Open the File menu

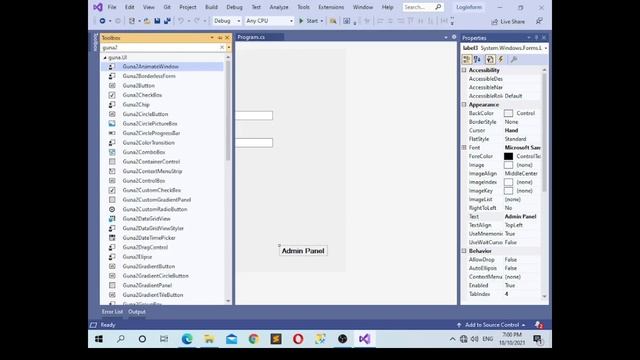(x=112, y=7)
